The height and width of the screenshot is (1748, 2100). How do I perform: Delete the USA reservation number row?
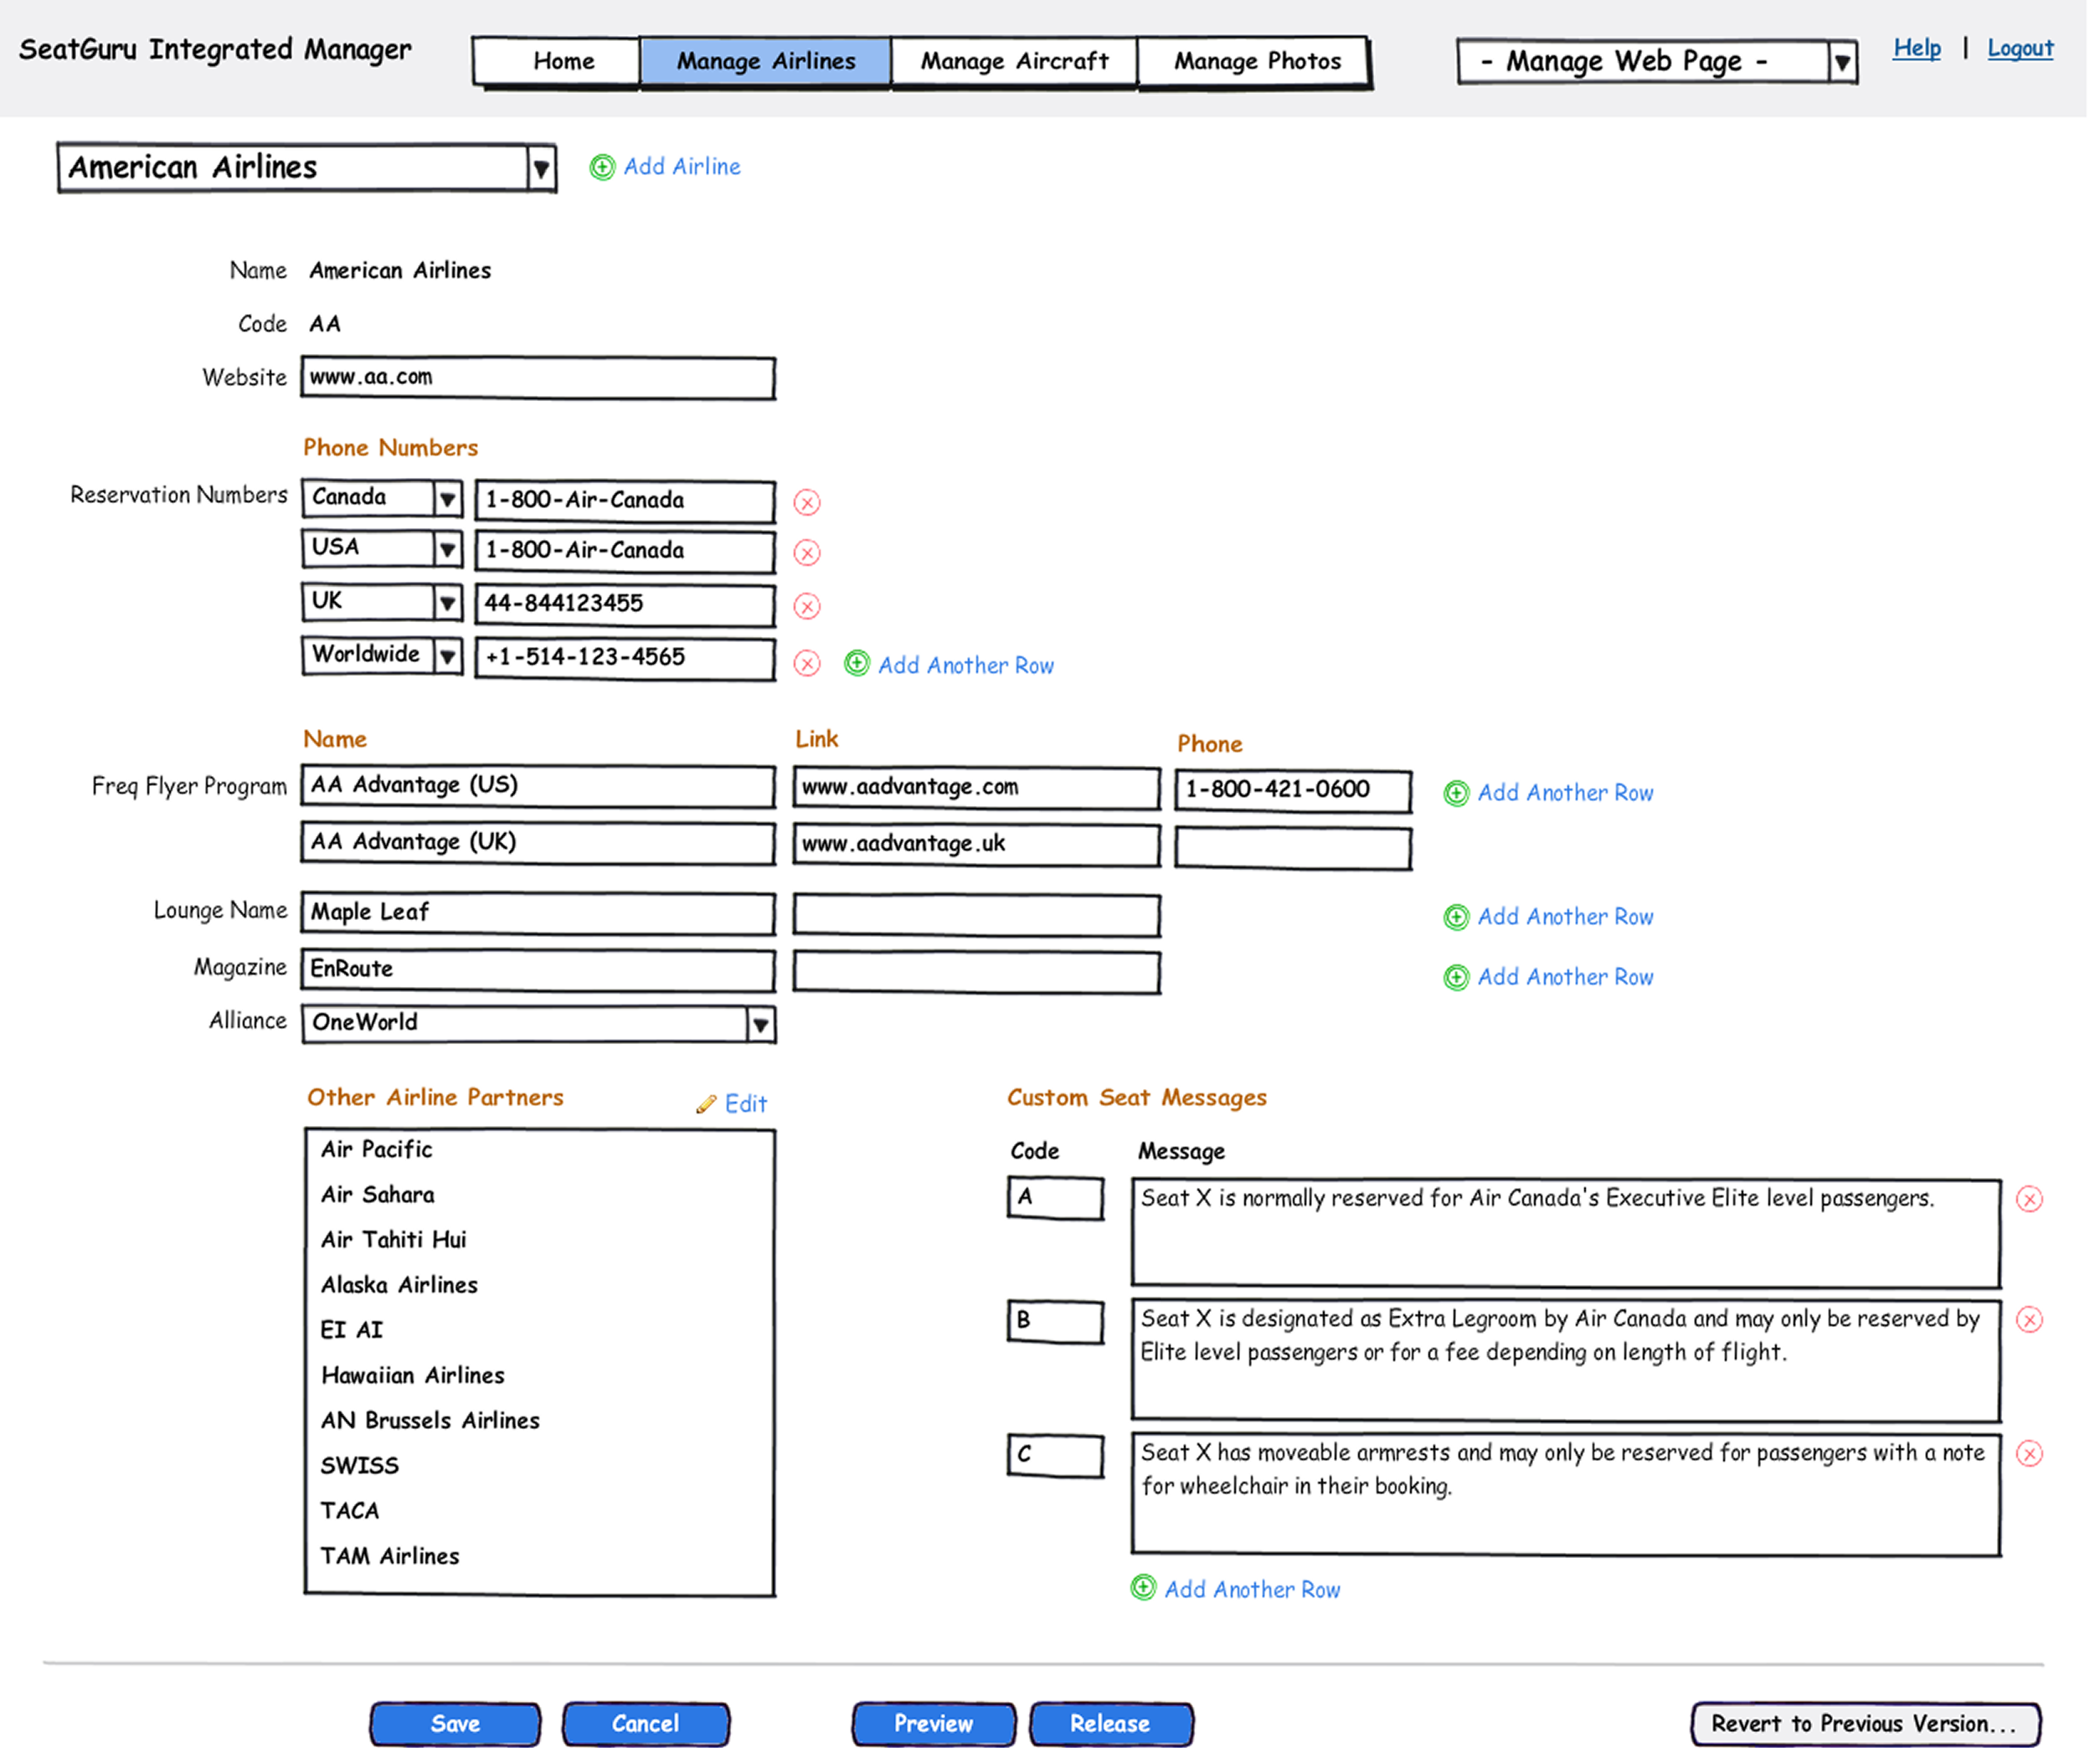pyautogui.click(x=807, y=553)
